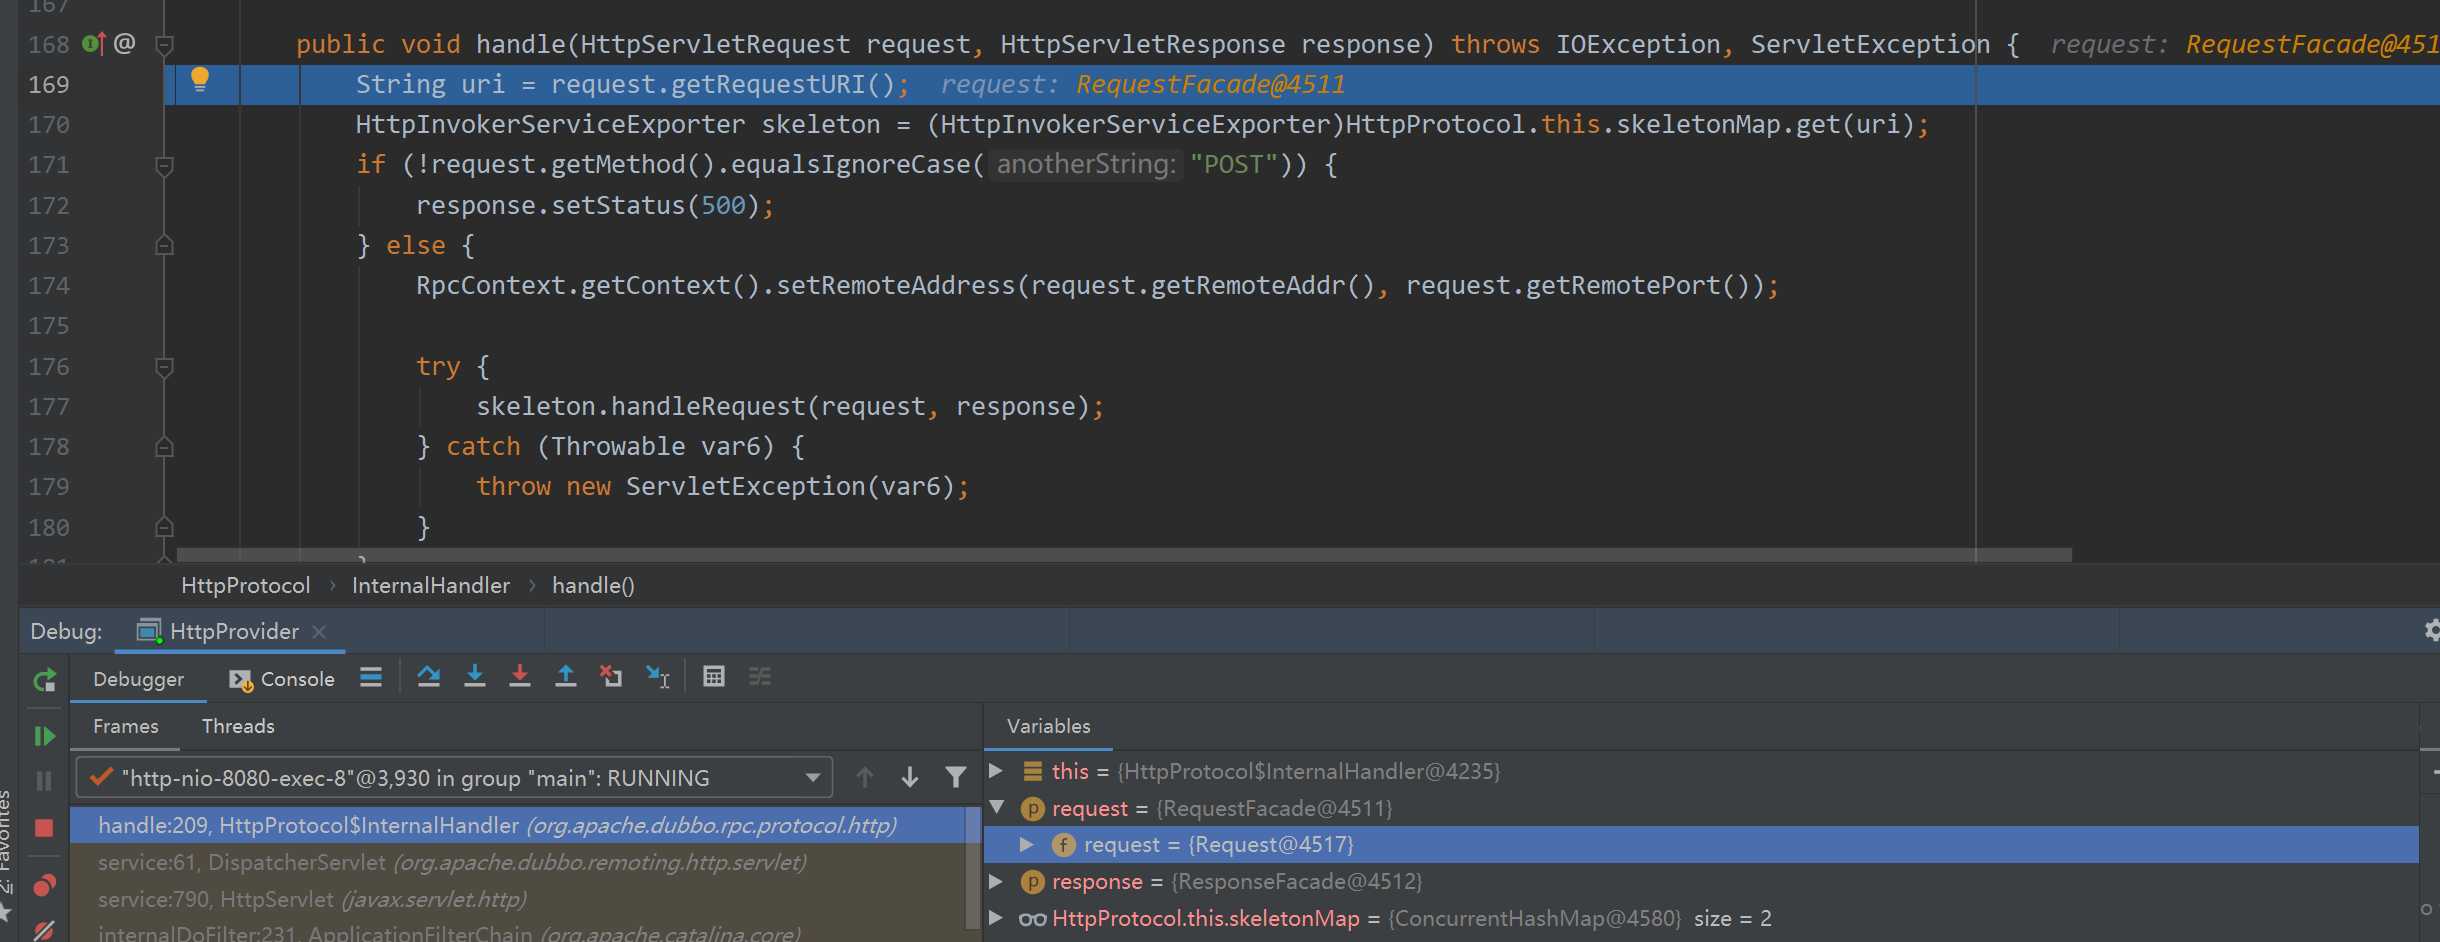Viewport: 2440px width, 942px height.
Task: Click the 'size = 2' value of skeletonMap
Action: [1733, 918]
